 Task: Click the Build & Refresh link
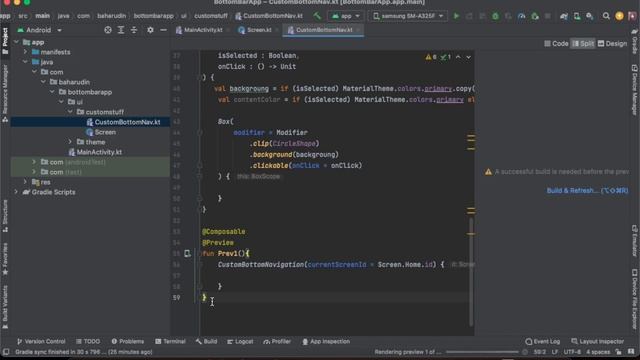(x=587, y=191)
